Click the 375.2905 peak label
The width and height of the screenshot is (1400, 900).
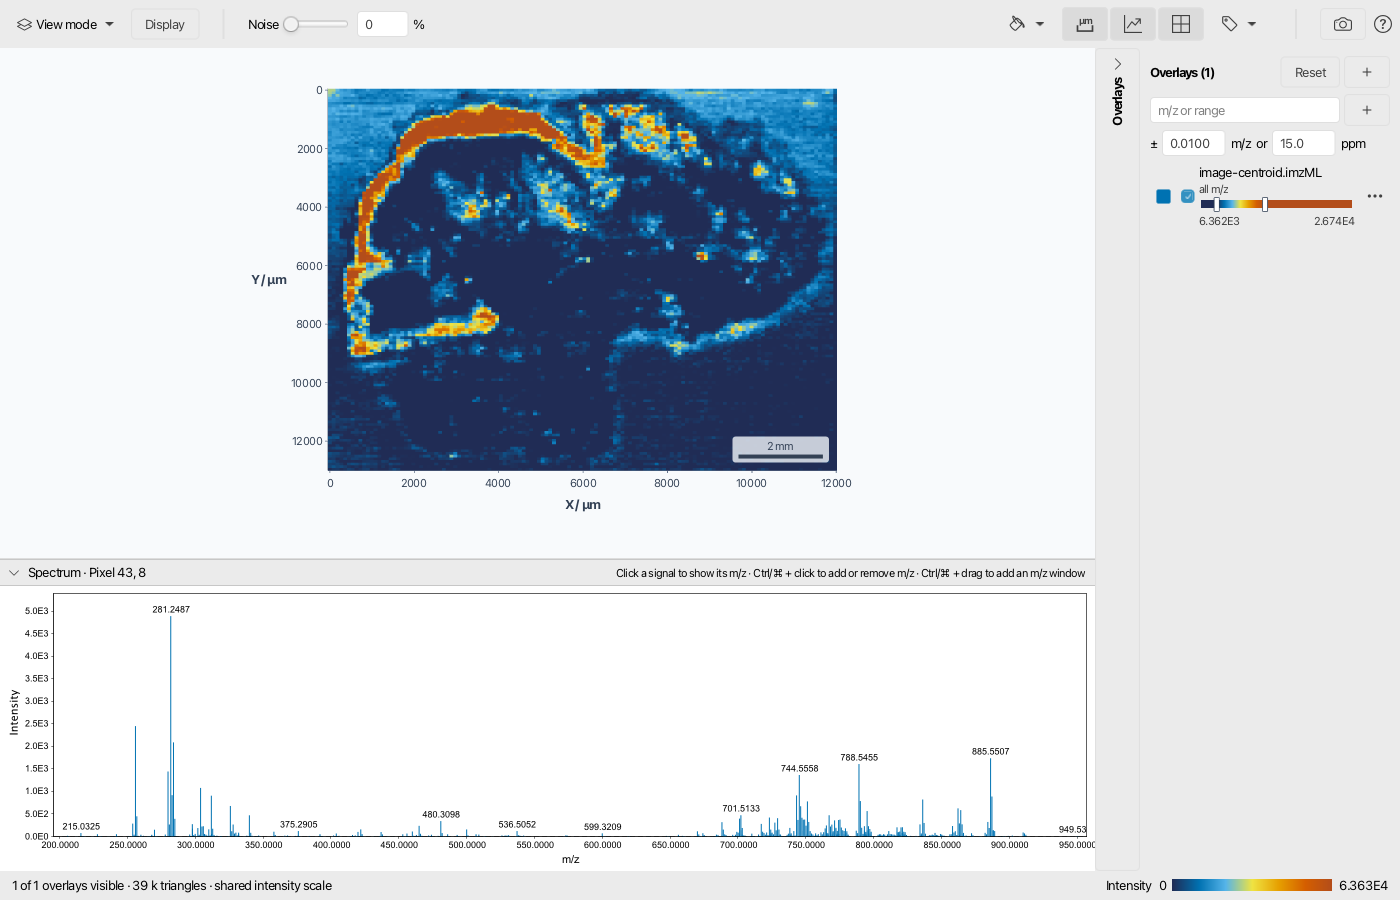tap(299, 824)
